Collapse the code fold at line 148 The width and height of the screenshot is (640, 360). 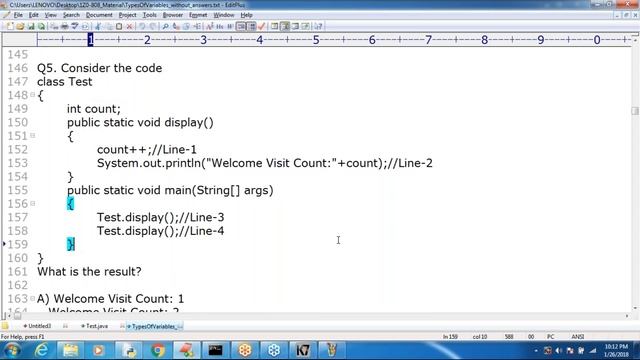[33, 95]
